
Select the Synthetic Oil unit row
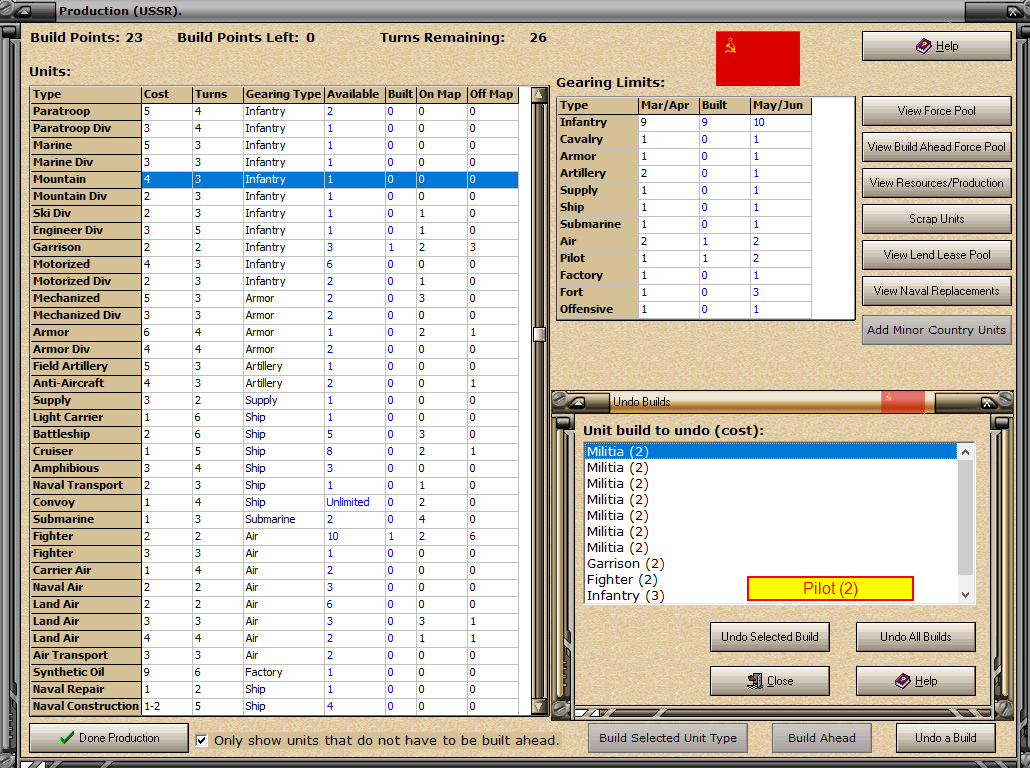(275, 672)
